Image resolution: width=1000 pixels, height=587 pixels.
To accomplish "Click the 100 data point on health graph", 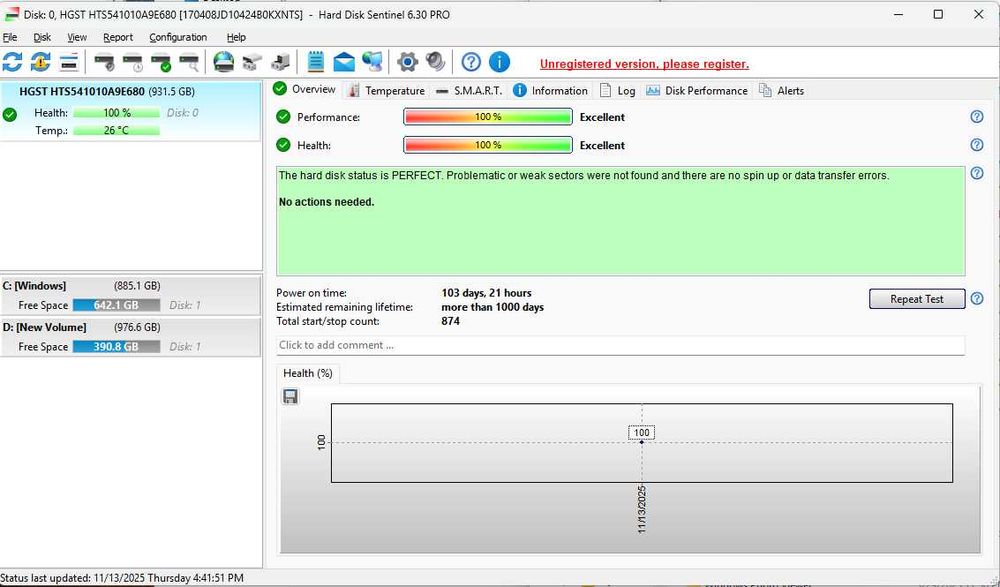I will click(642, 442).
